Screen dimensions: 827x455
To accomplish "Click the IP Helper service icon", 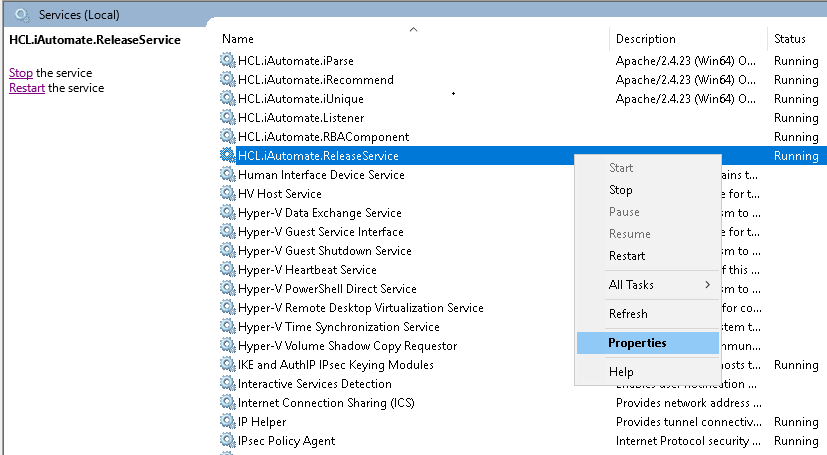I will 227,422.
